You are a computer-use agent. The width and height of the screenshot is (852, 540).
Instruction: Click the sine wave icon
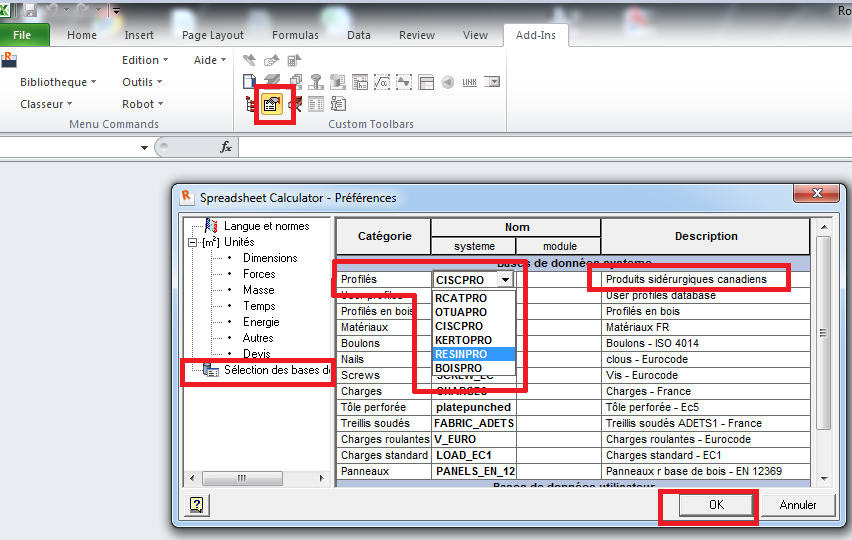(404, 82)
